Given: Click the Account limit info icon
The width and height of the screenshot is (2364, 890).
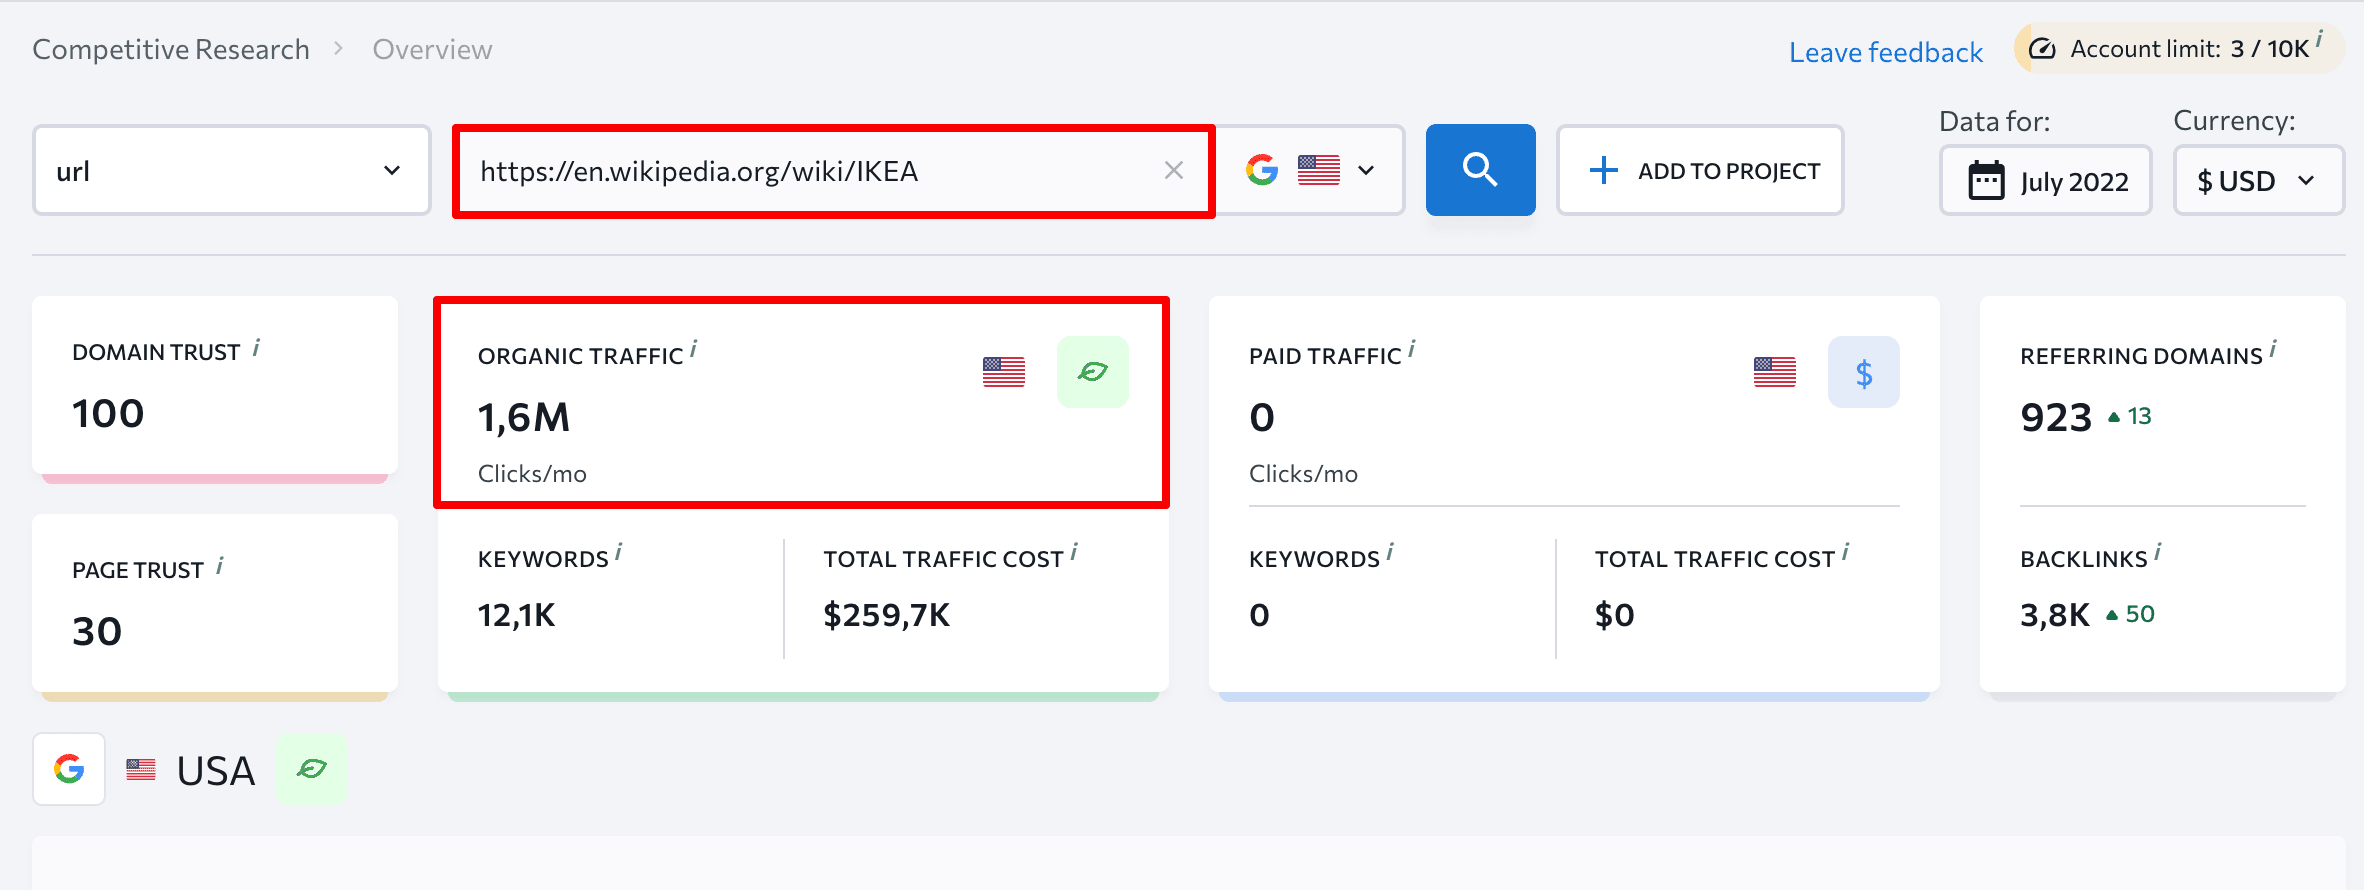Looking at the screenshot, I should tap(2319, 38).
